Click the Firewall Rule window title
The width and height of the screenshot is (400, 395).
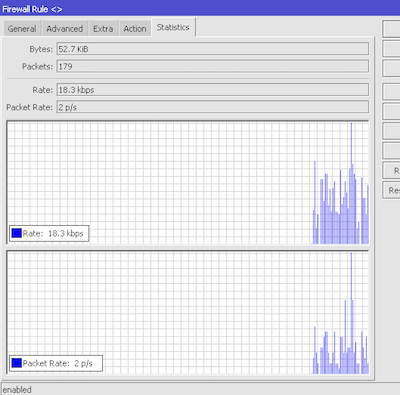[32, 9]
